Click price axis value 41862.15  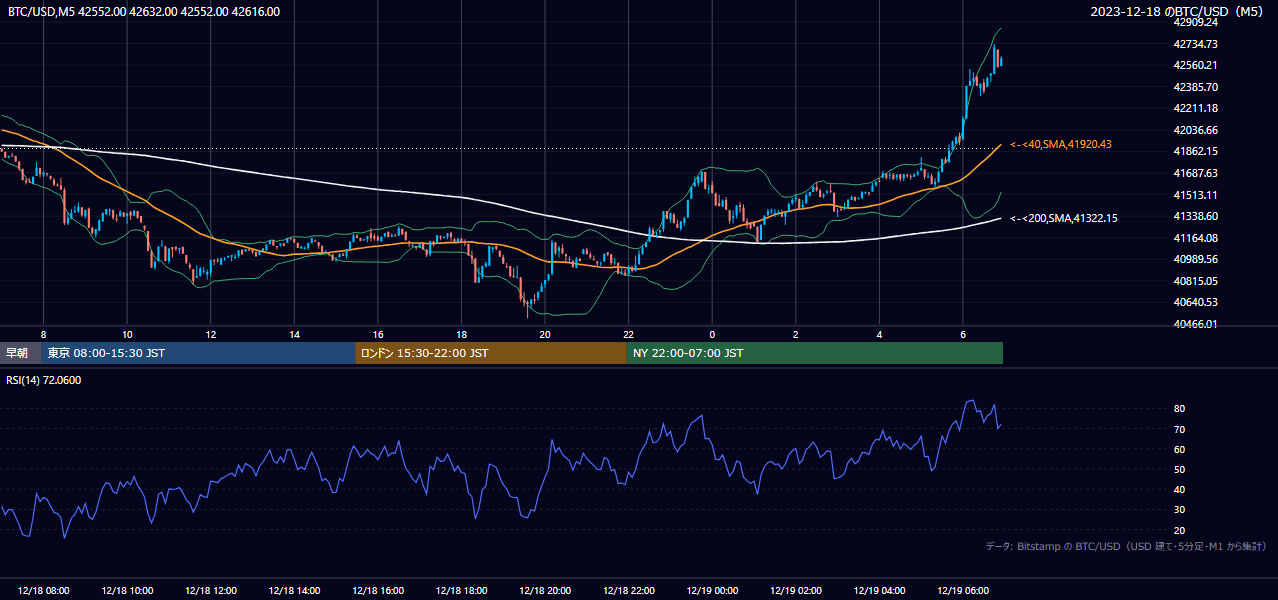(x=1196, y=151)
